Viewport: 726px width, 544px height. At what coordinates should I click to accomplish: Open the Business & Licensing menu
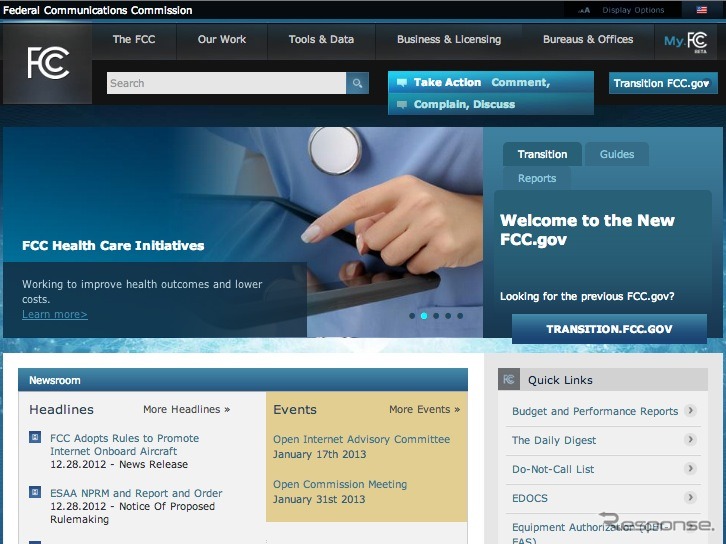(x=448, y=40)
